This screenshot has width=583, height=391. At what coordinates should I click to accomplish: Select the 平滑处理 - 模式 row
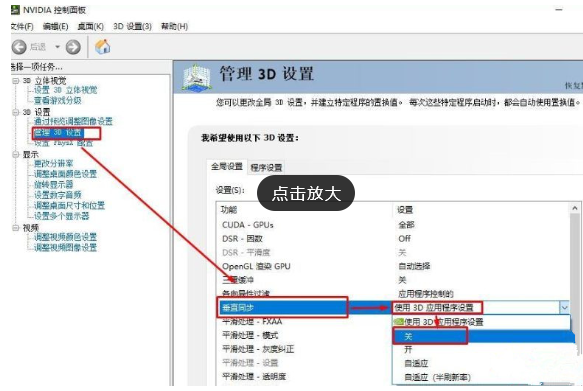pos(305,335)
